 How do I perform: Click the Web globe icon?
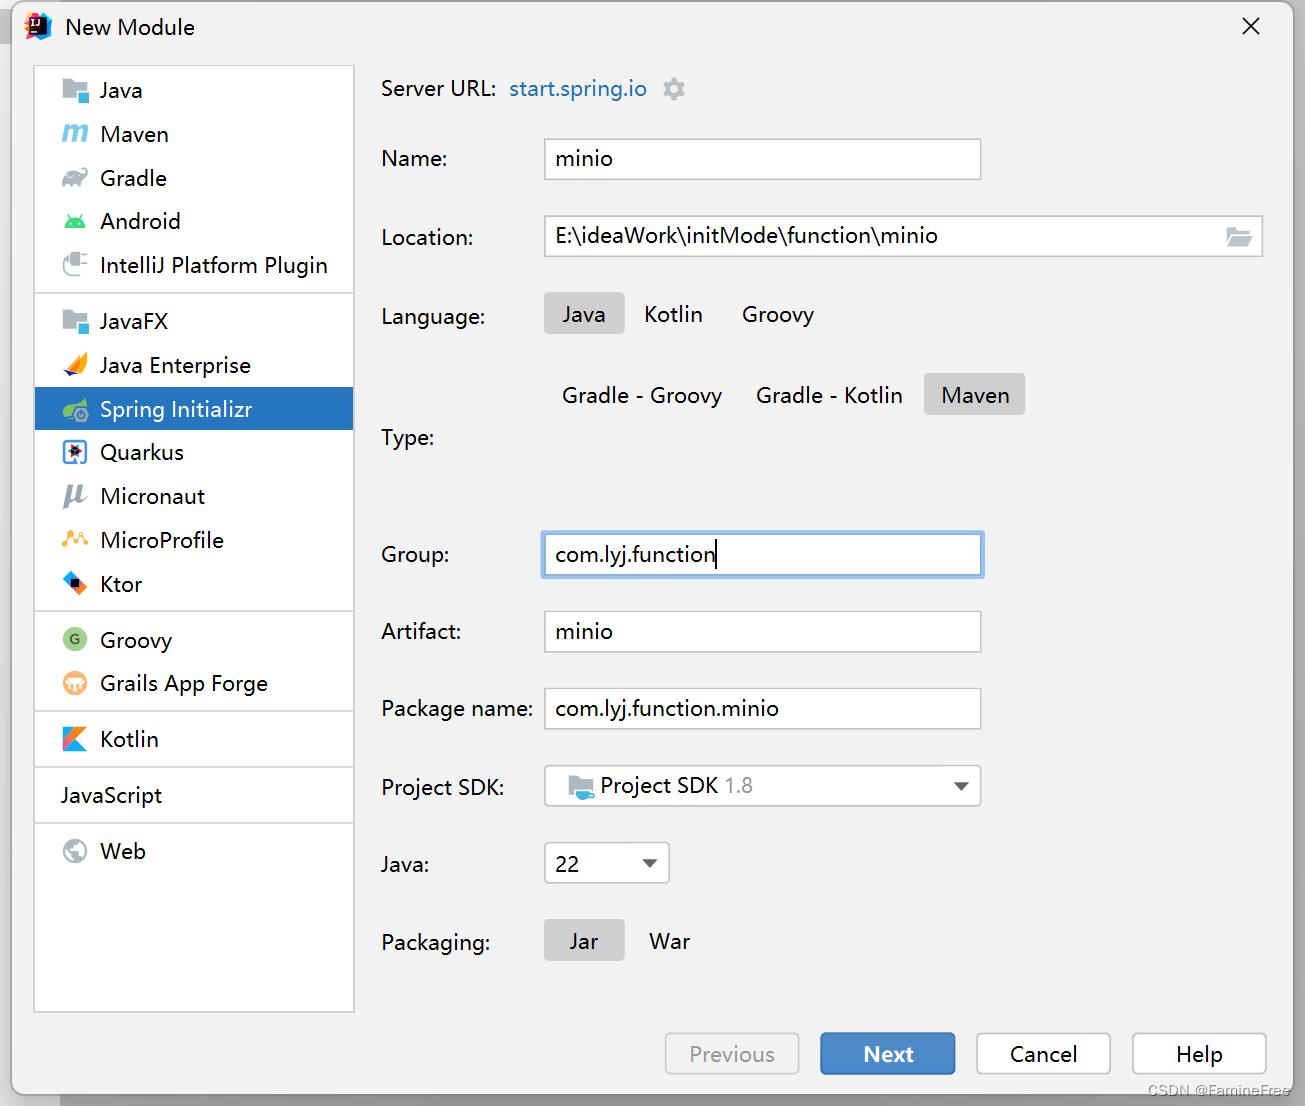tap(75, 851)
